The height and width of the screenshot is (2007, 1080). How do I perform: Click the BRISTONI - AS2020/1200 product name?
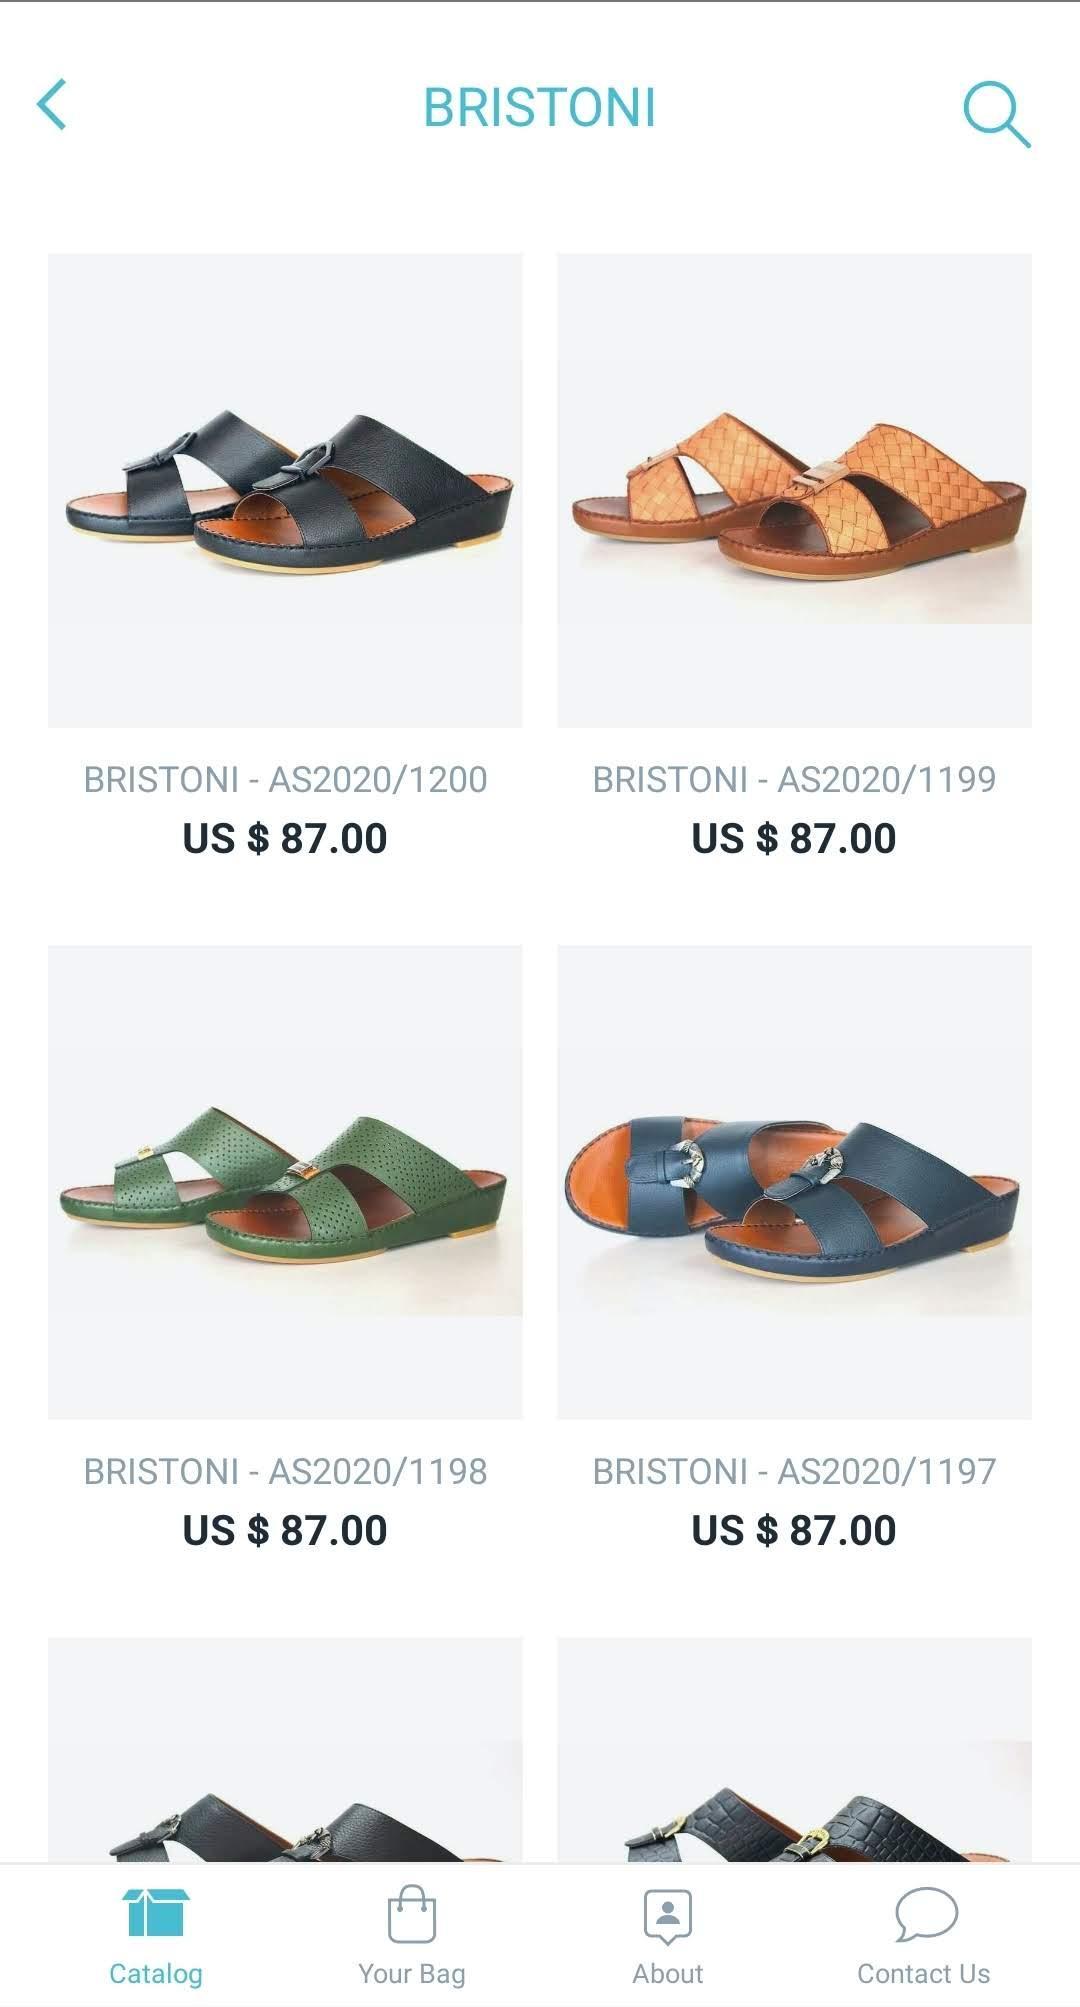coord(285,779)
